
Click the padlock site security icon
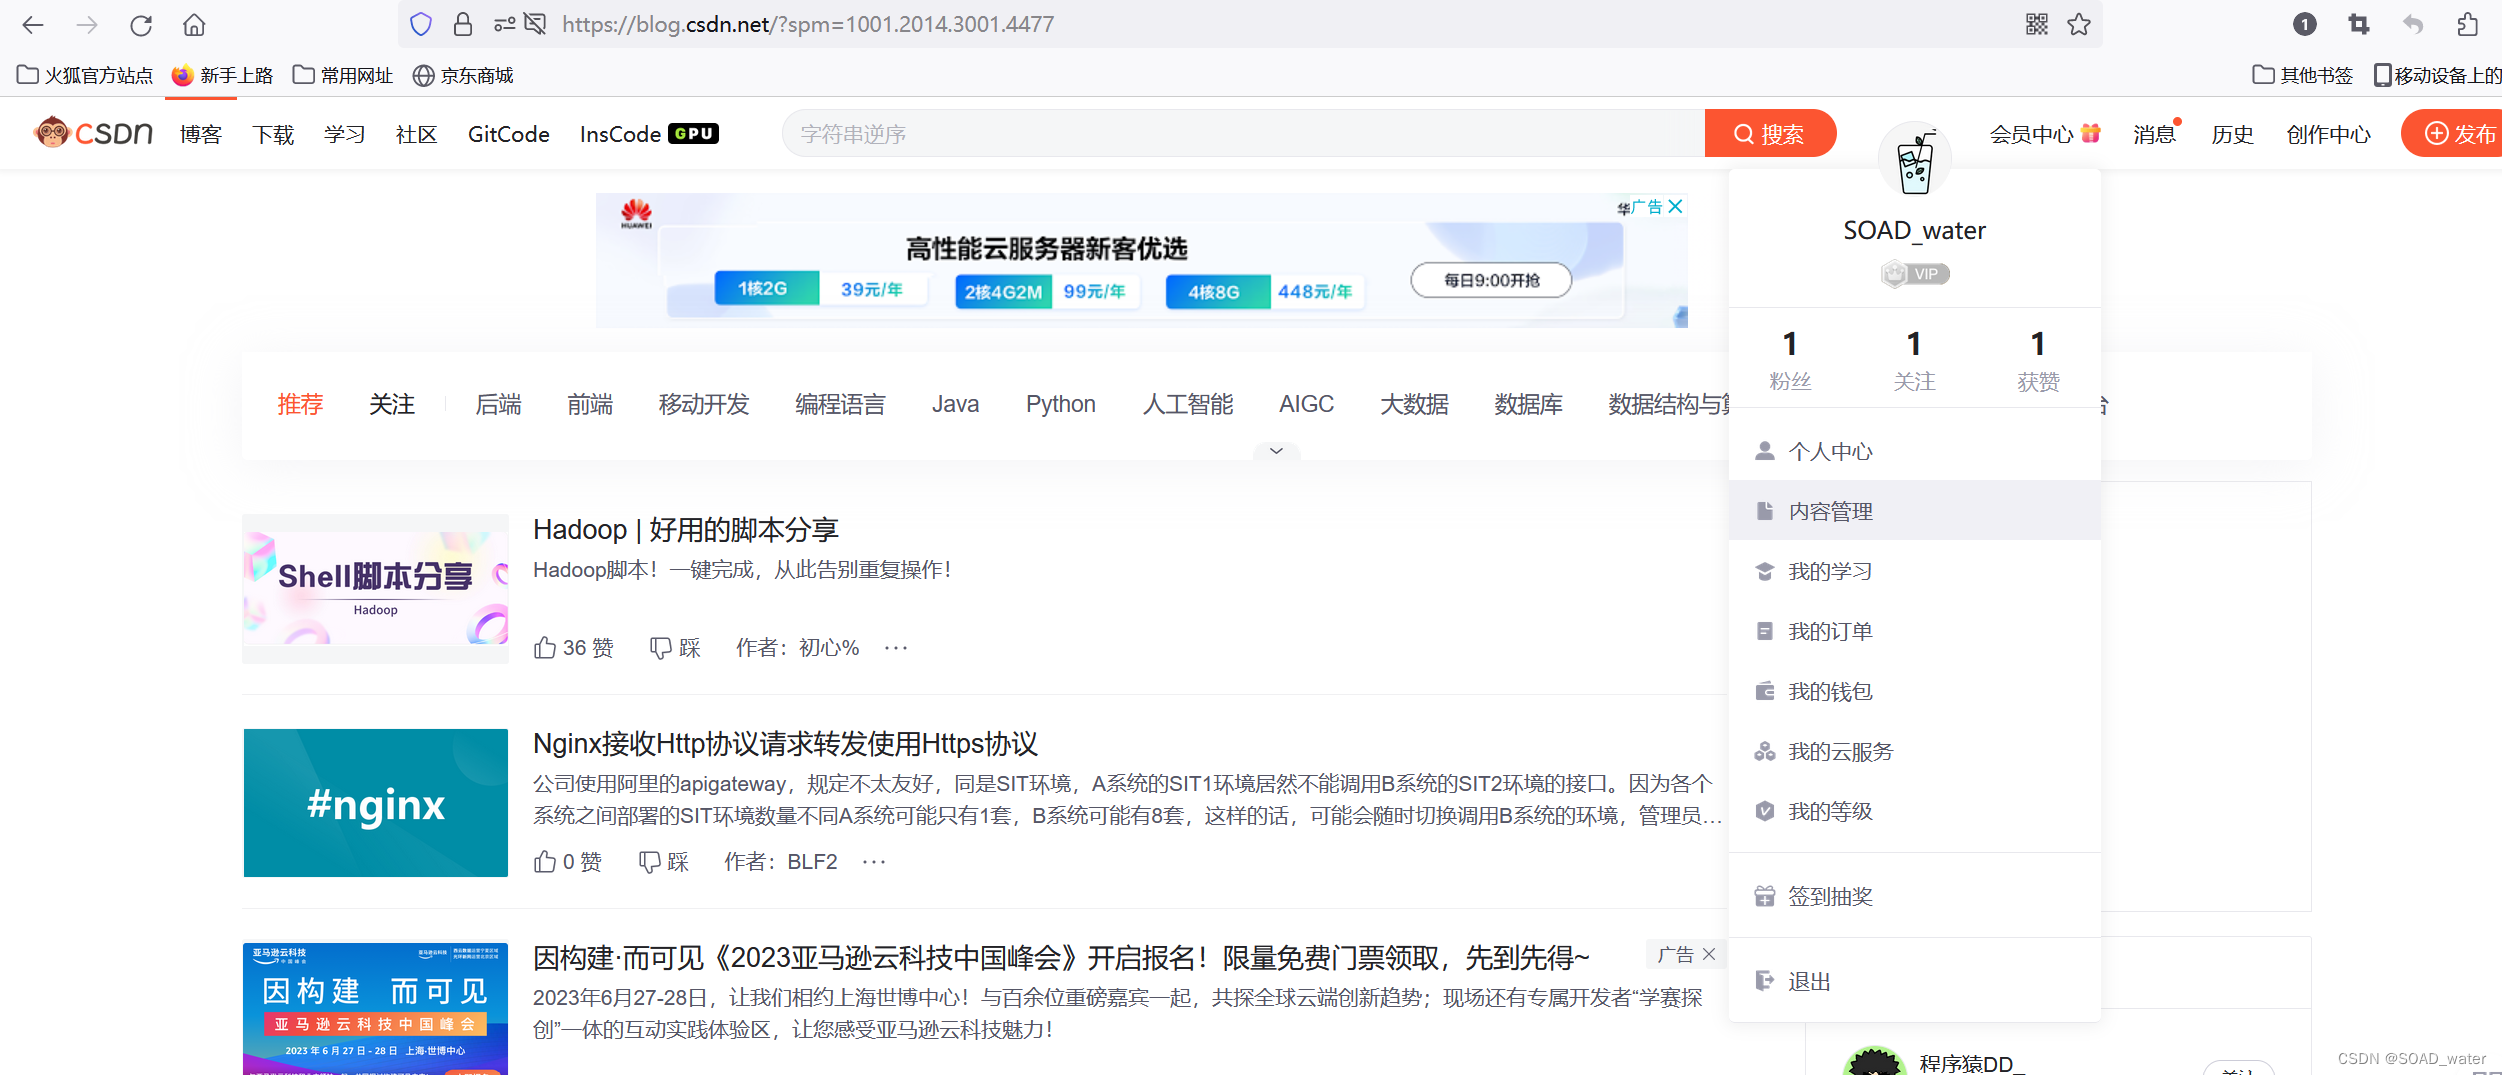click(x=462, y=24)
